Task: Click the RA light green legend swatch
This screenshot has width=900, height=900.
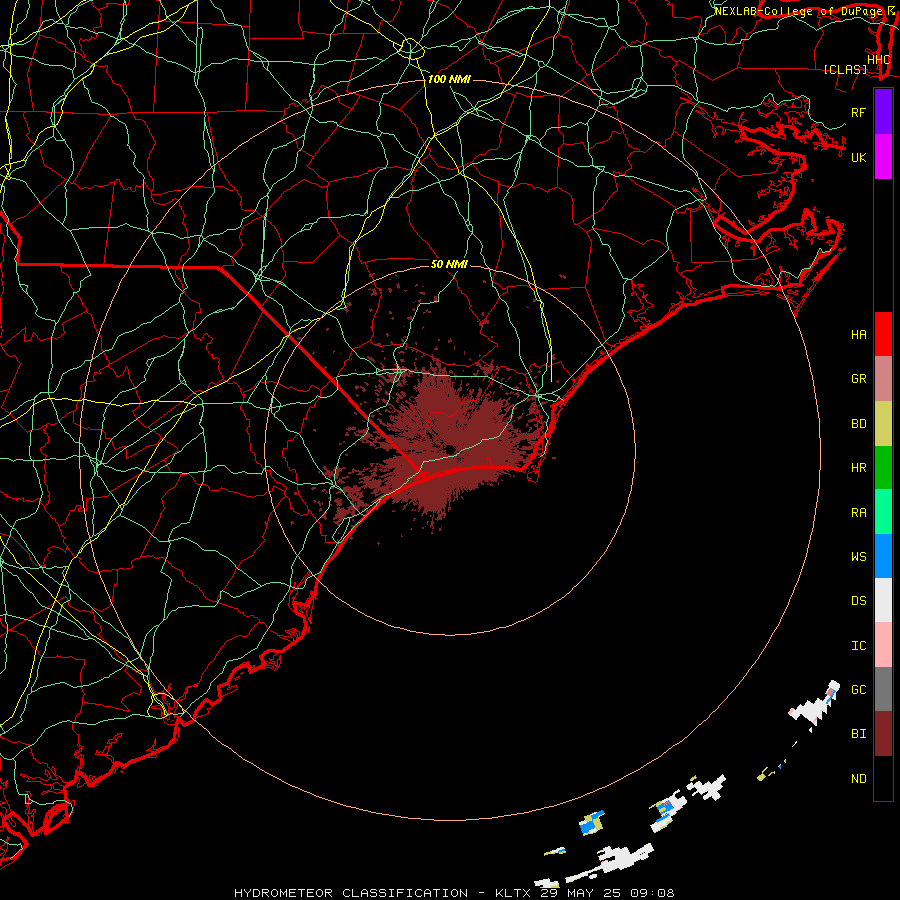Action: [883, 512]
